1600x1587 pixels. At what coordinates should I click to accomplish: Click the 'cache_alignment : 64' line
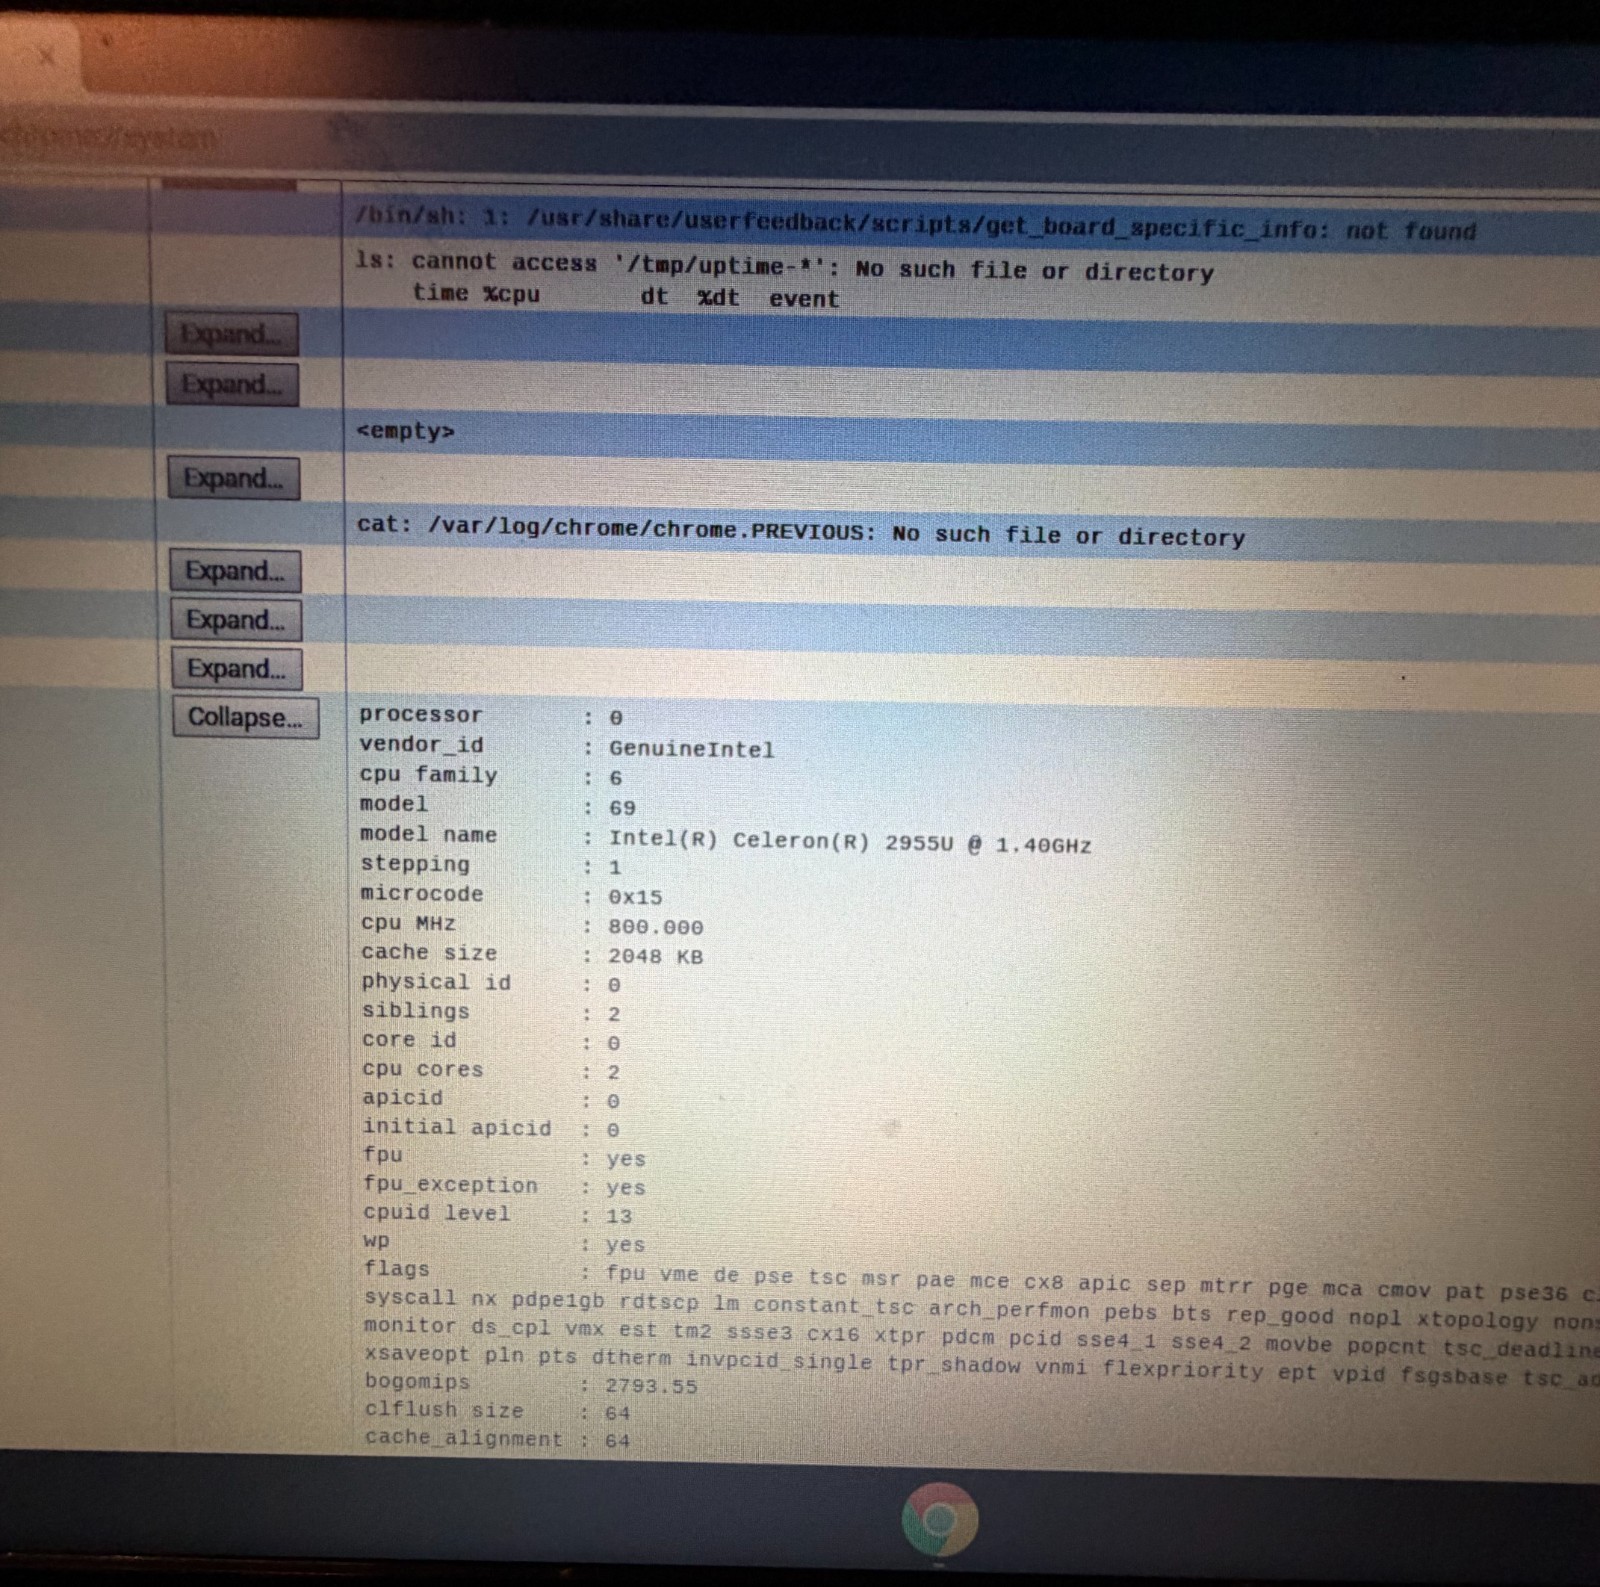[x=497, y=1439]
